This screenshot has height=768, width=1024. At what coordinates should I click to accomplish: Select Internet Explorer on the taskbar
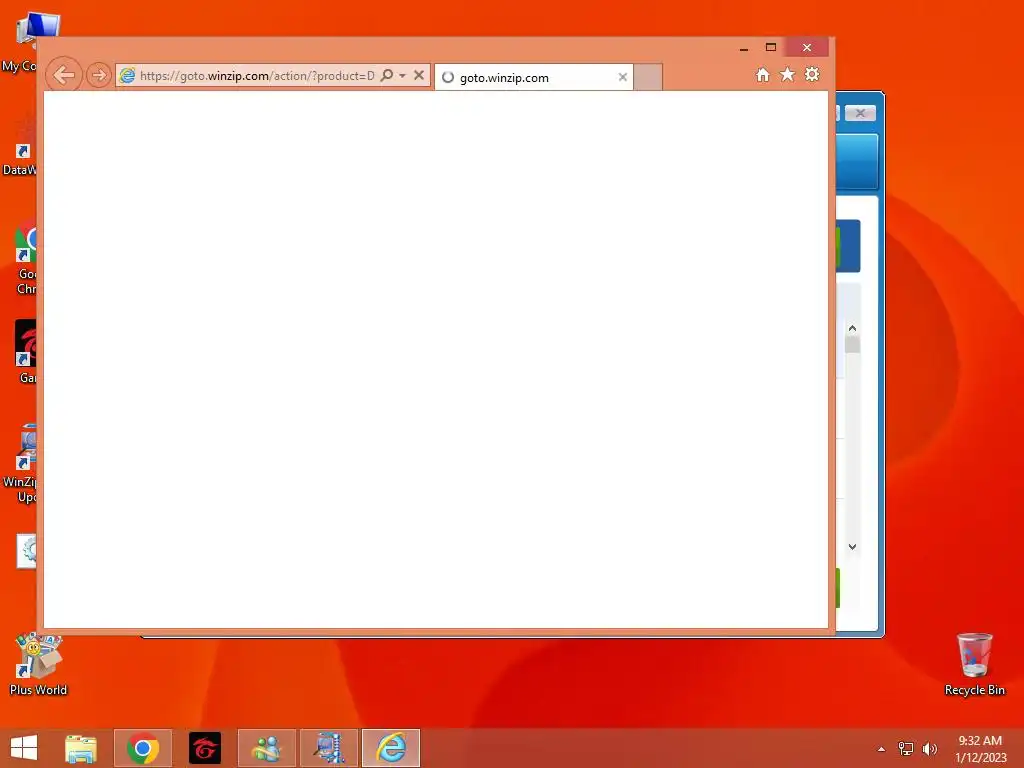391,748
